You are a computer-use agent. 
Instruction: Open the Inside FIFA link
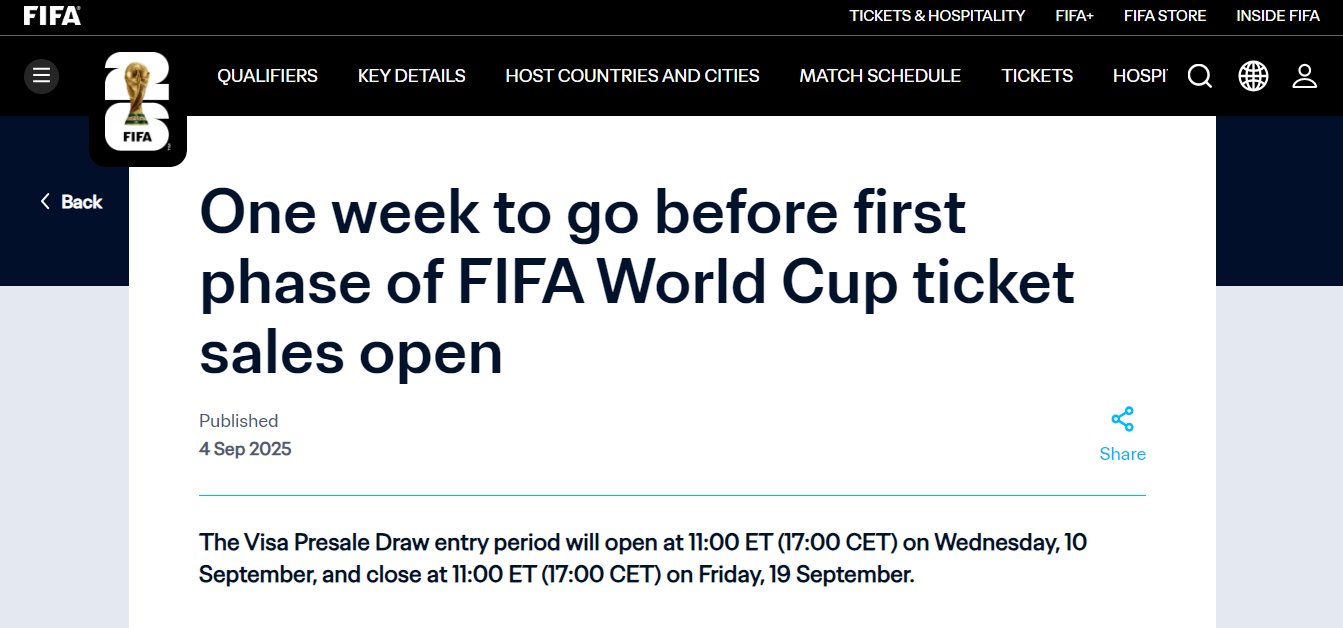point(1277,16)
